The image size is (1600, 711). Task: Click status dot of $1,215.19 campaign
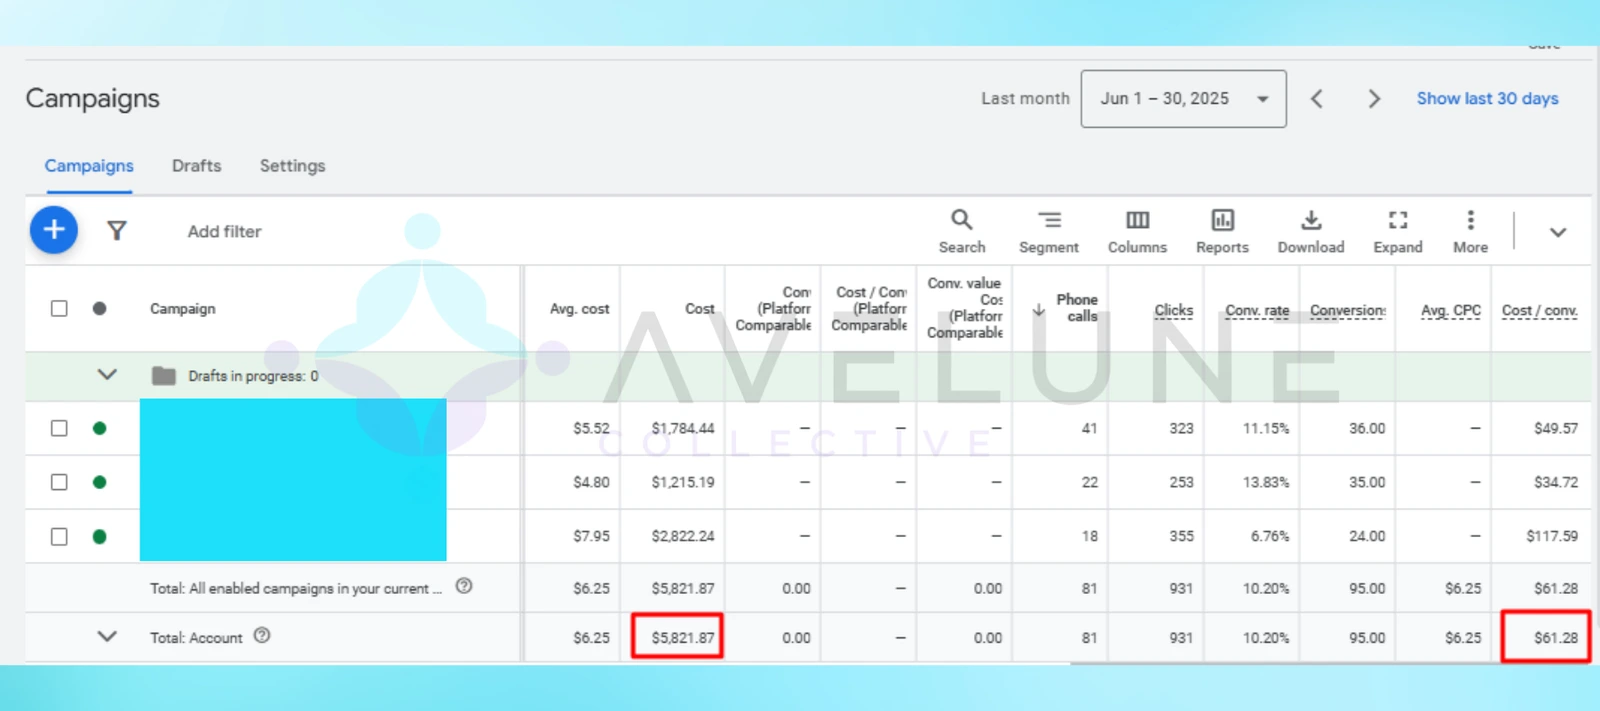(x=99, y=482)
